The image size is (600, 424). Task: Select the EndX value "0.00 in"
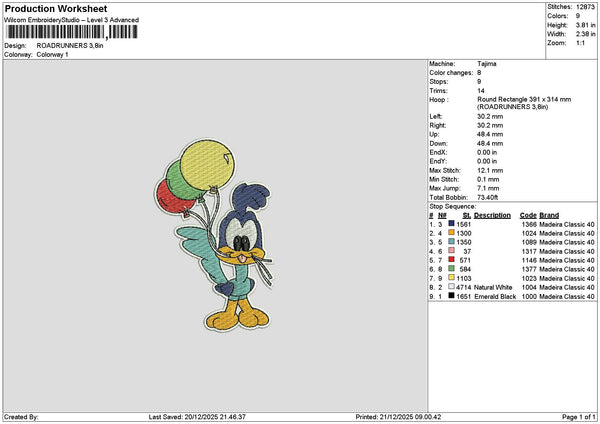coord(487,152)
